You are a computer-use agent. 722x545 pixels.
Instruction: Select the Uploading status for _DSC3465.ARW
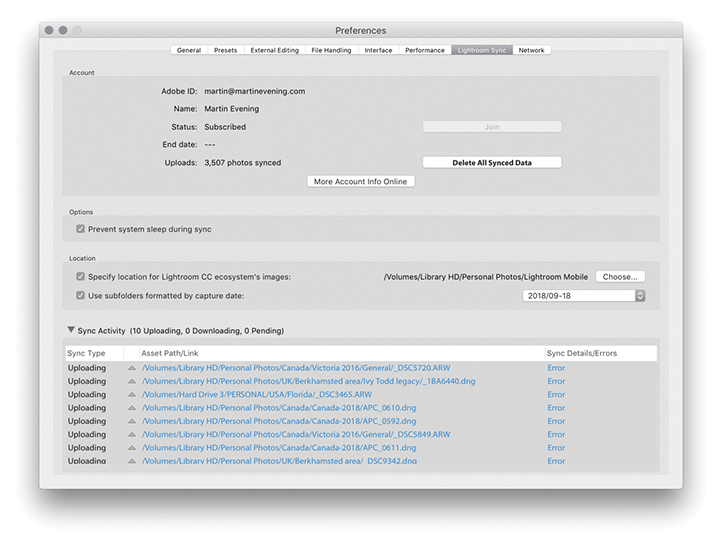click(87, 394)
